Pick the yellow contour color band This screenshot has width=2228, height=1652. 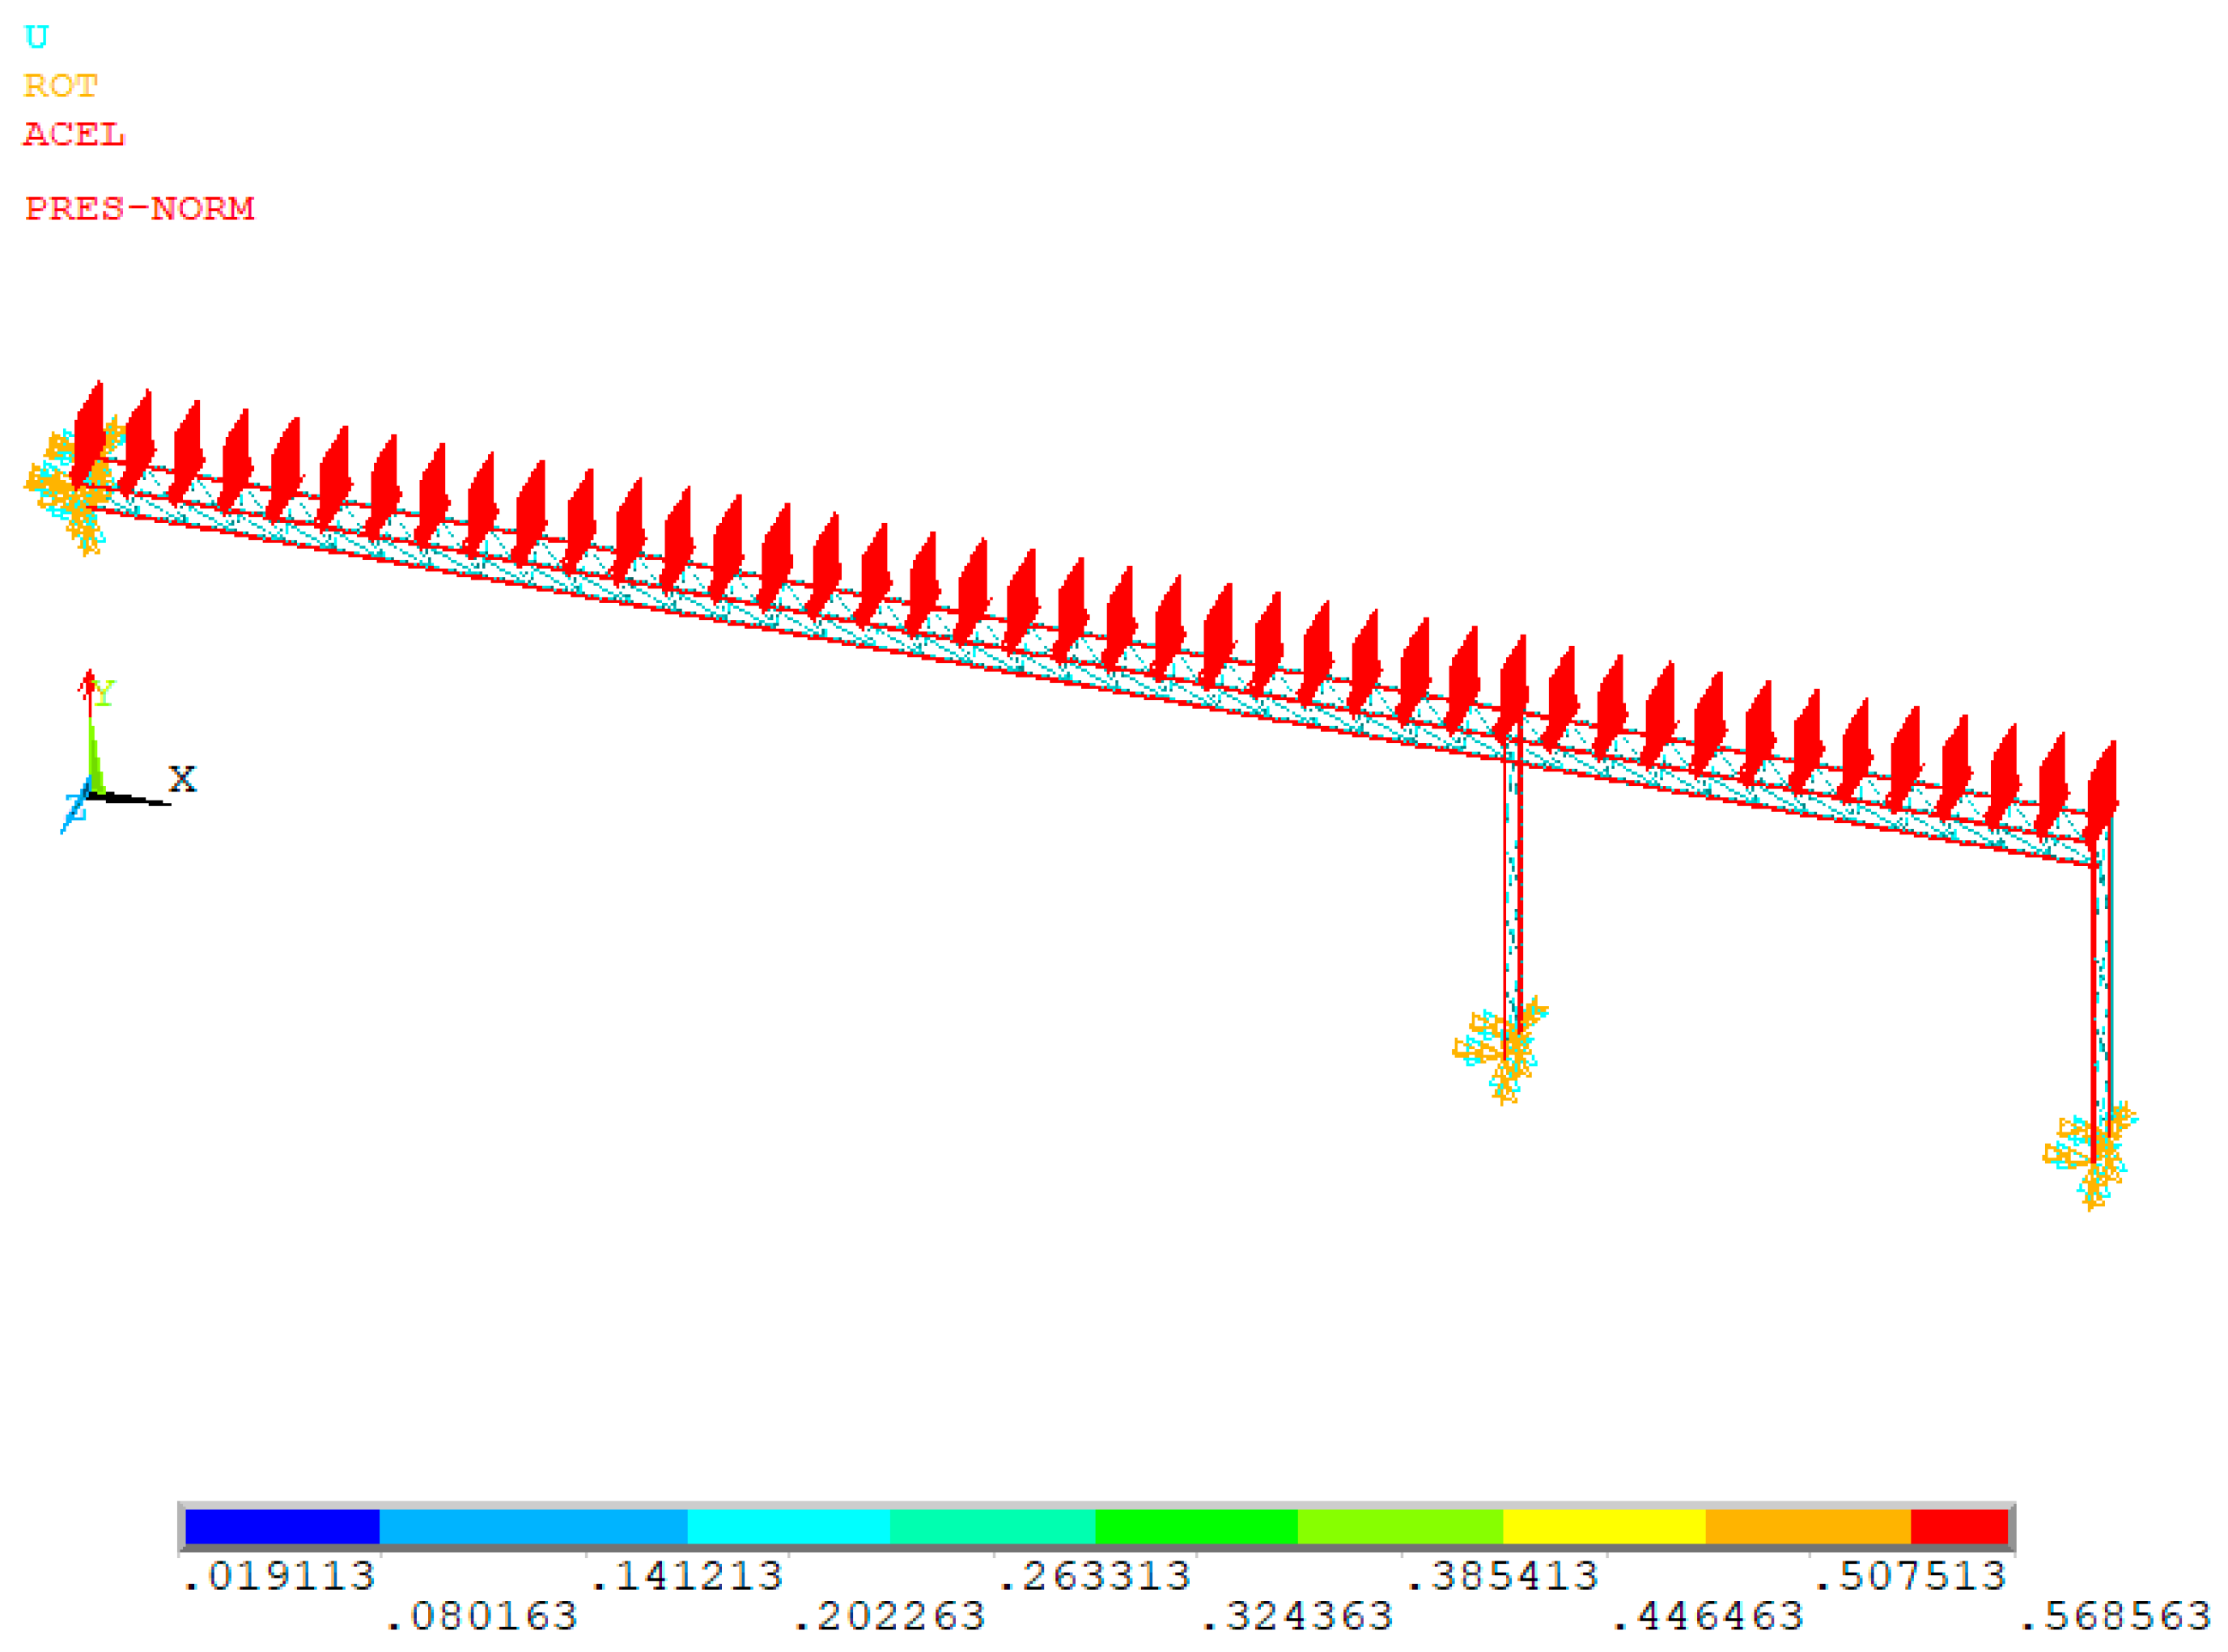(1604, 1527)
